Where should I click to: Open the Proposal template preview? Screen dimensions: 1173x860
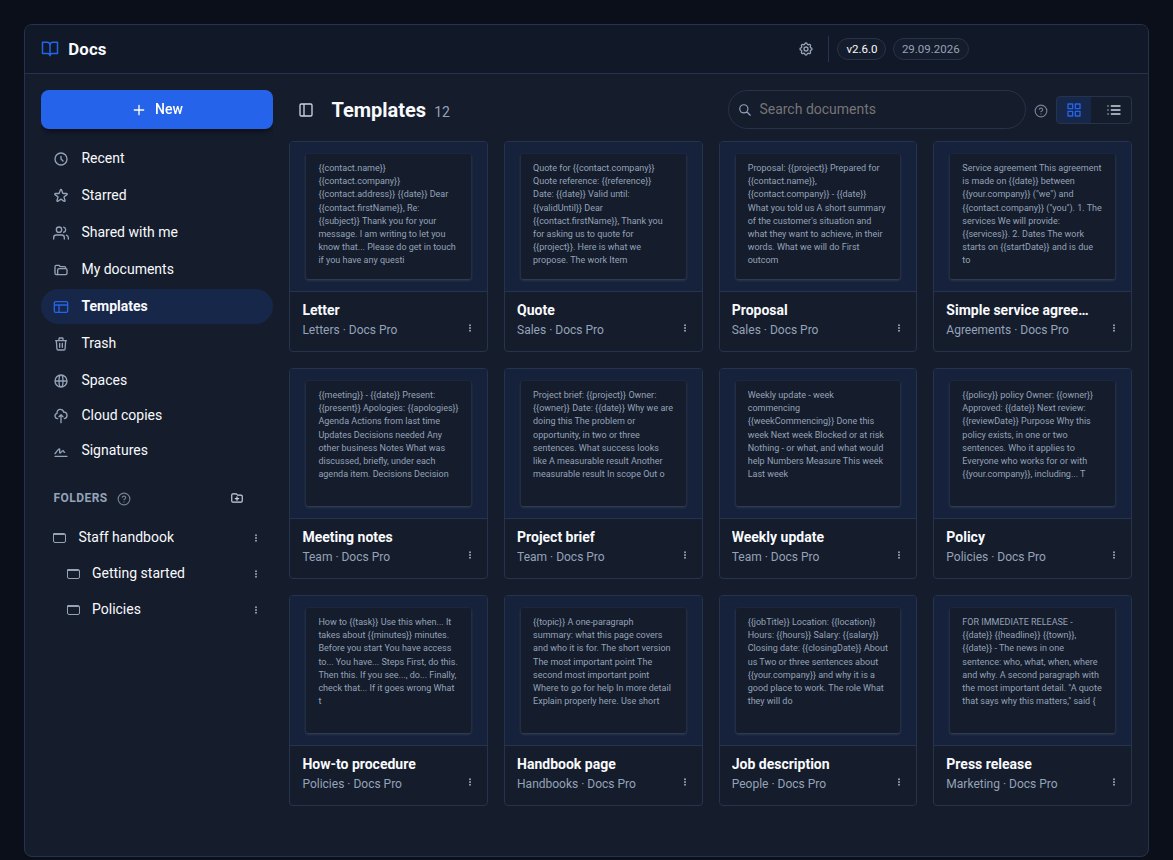(818, 216)
